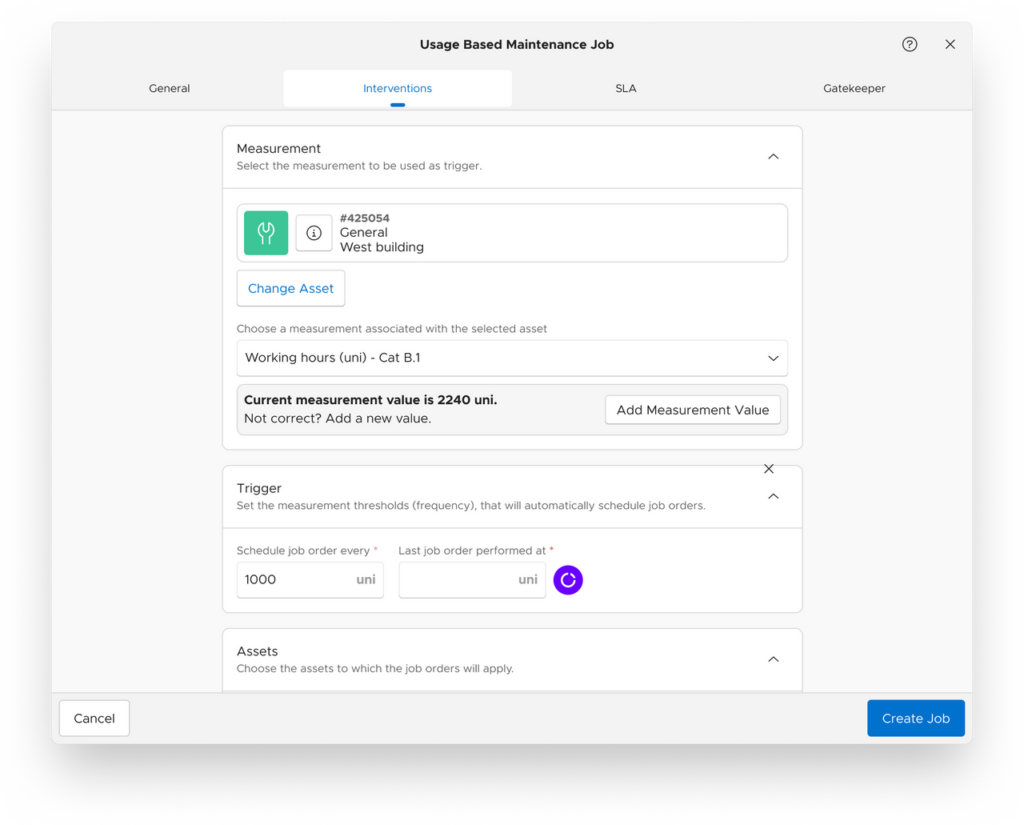Switch to the SLA tab

click(626, 88)
